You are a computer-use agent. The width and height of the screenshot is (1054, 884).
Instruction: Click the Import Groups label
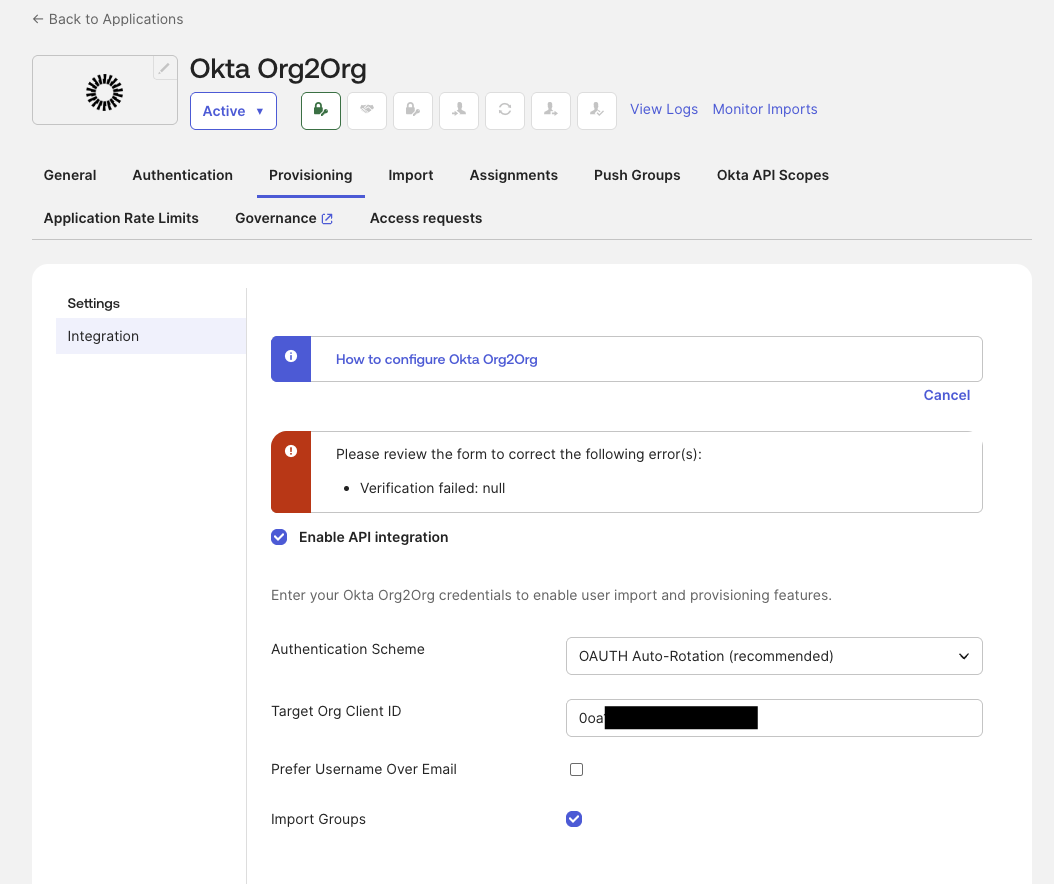coord(319,819)
